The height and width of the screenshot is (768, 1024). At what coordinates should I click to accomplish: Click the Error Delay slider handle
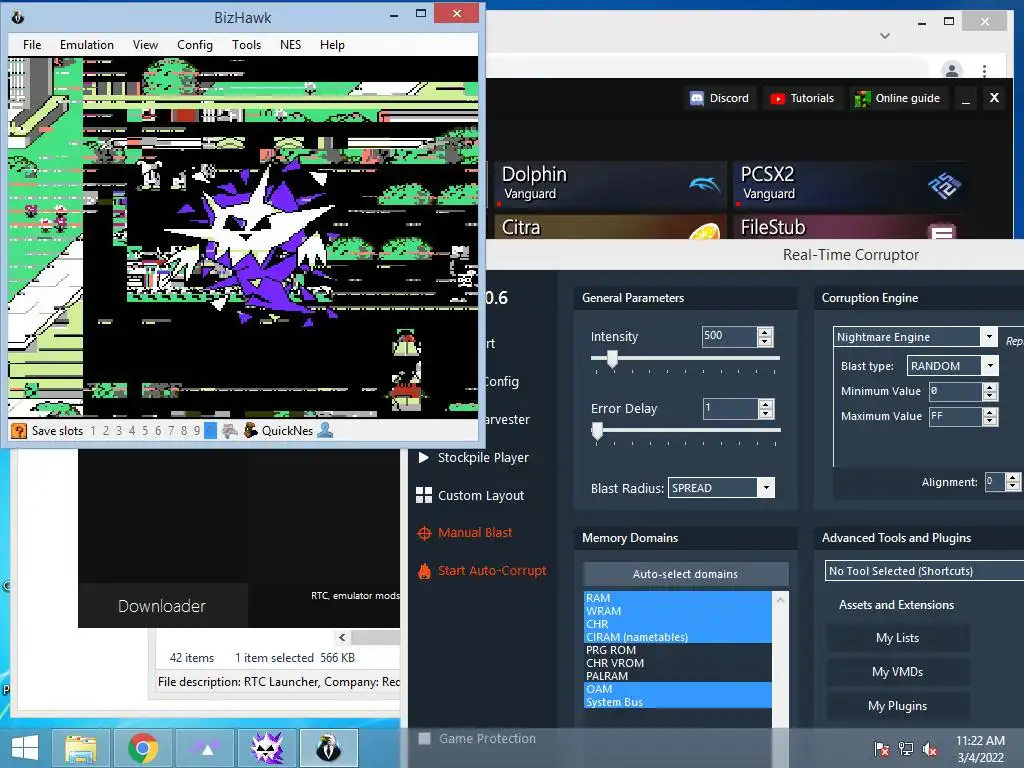coord(597,431)
